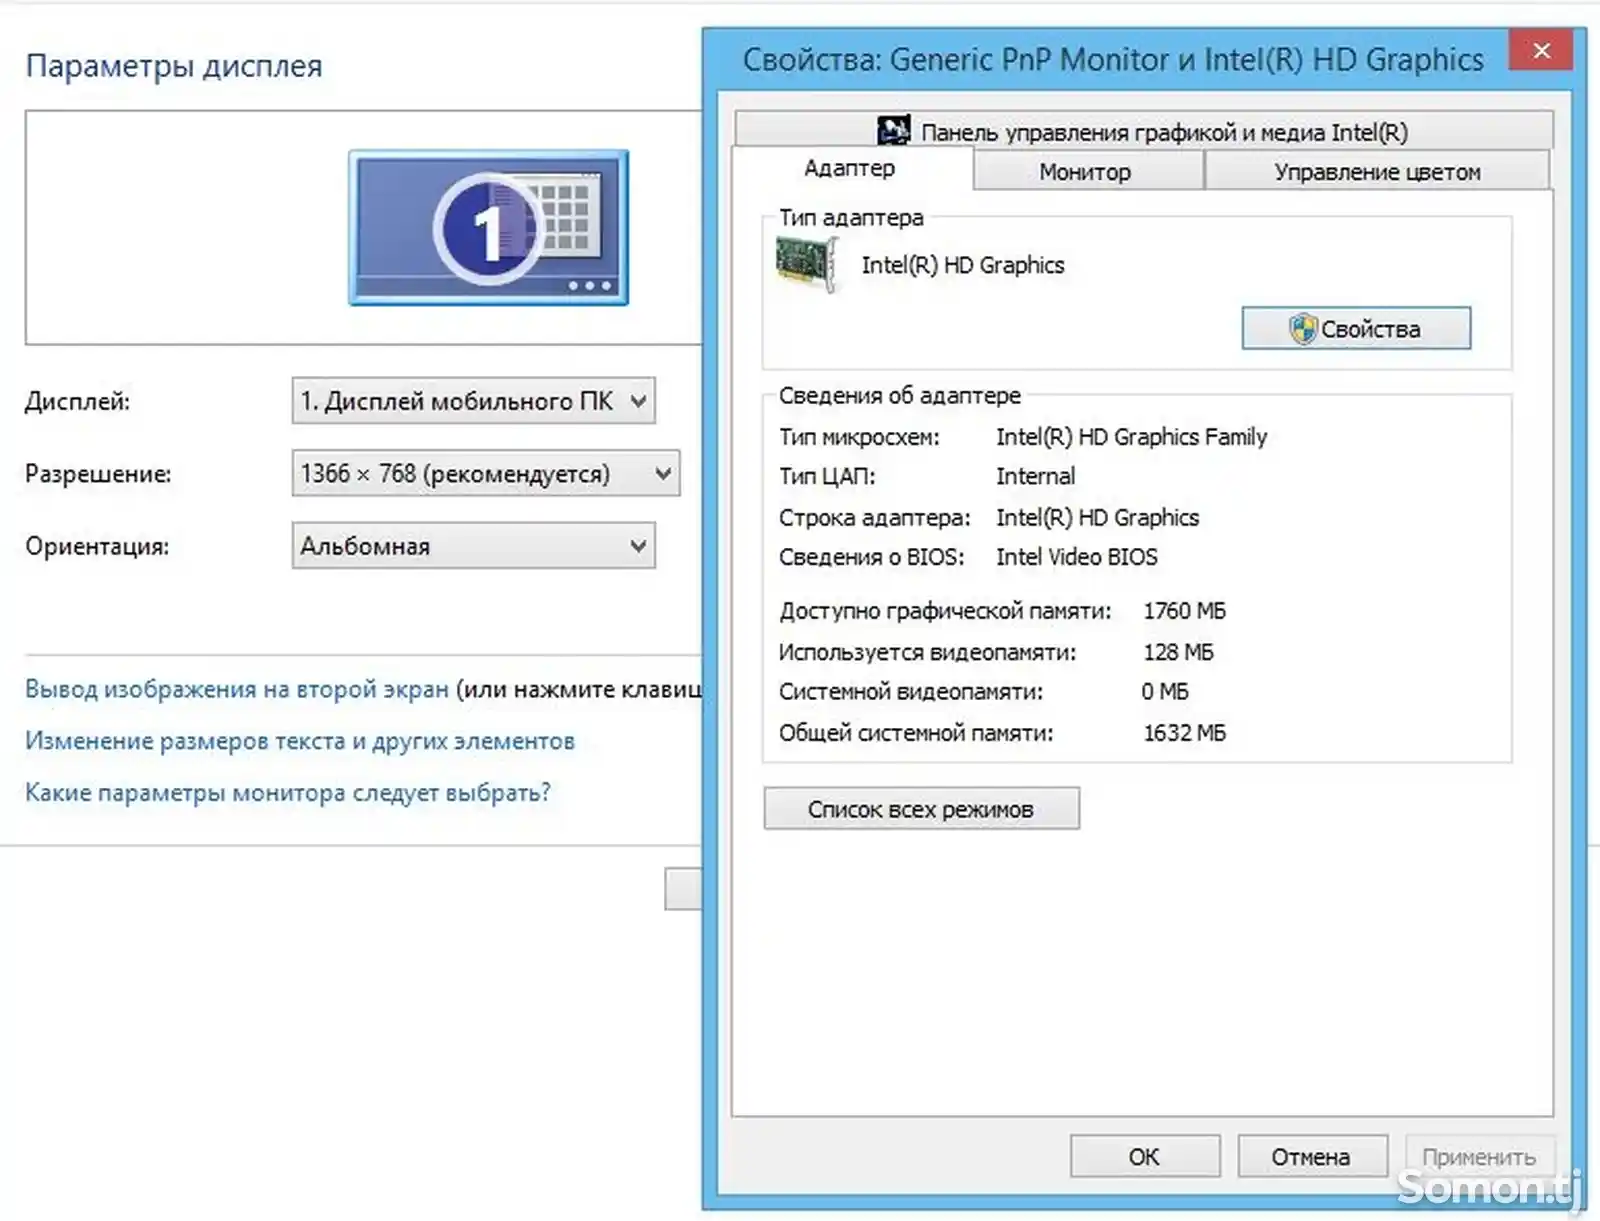
Task: Open link Какие параметры монитора следует выбрать?
Action: coord(288,793)
